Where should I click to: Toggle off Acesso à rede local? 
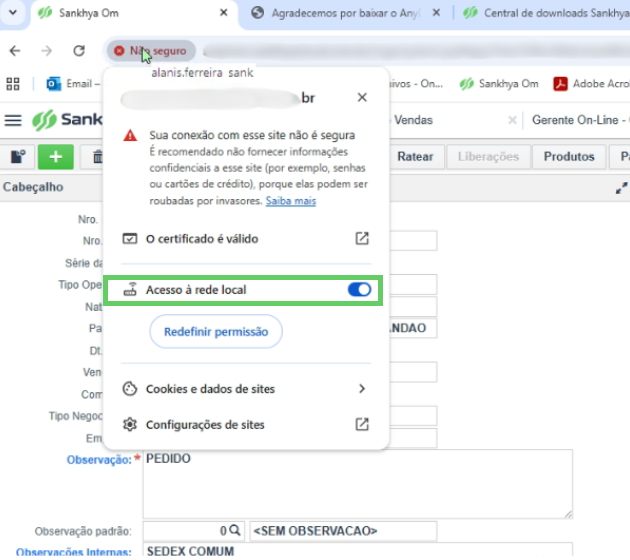point(359,290)
